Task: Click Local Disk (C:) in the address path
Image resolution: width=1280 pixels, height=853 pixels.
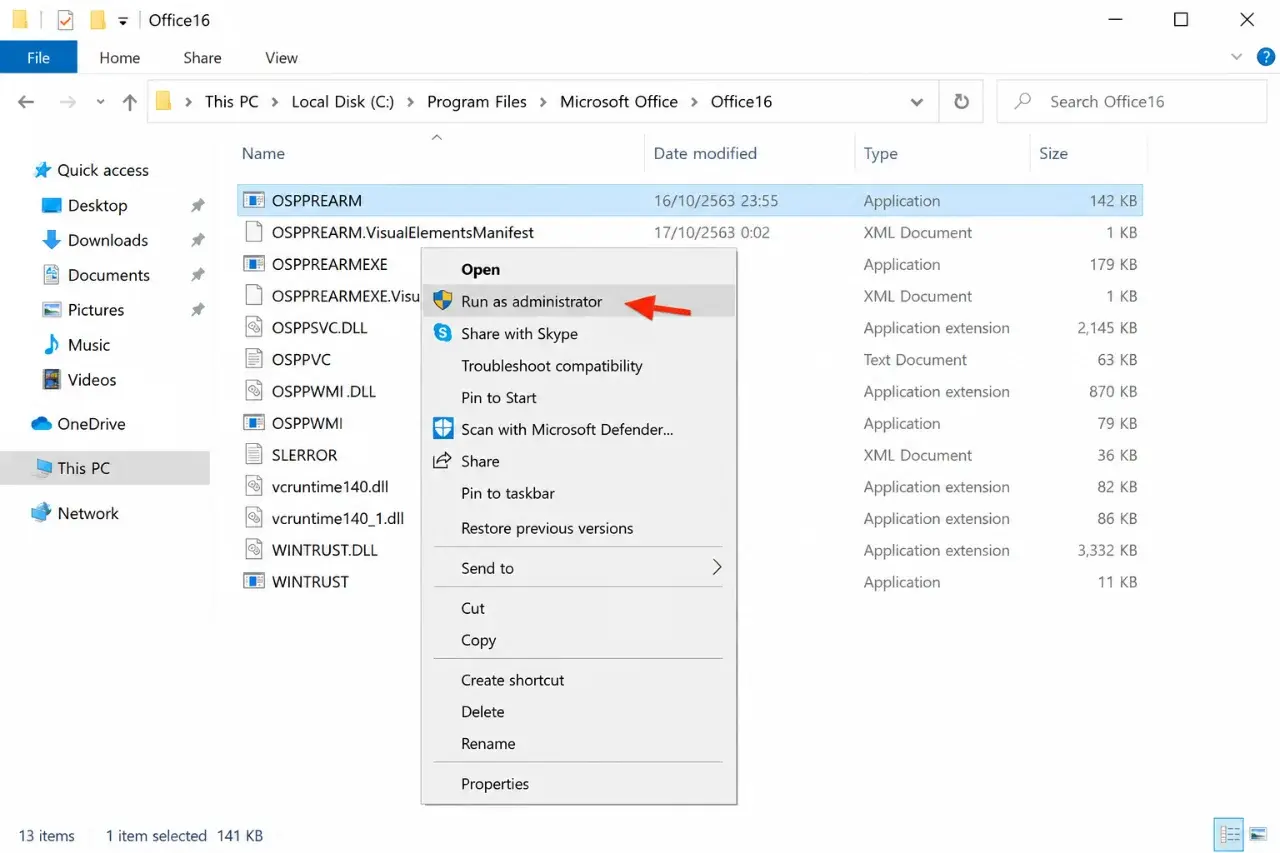Action: coord(342,102)
